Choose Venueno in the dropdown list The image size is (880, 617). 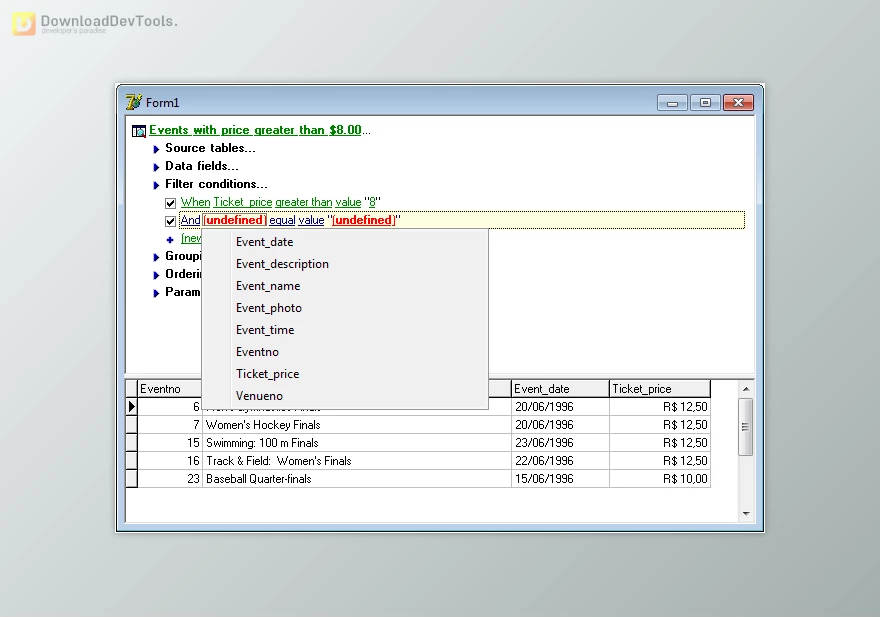(259, 395)
